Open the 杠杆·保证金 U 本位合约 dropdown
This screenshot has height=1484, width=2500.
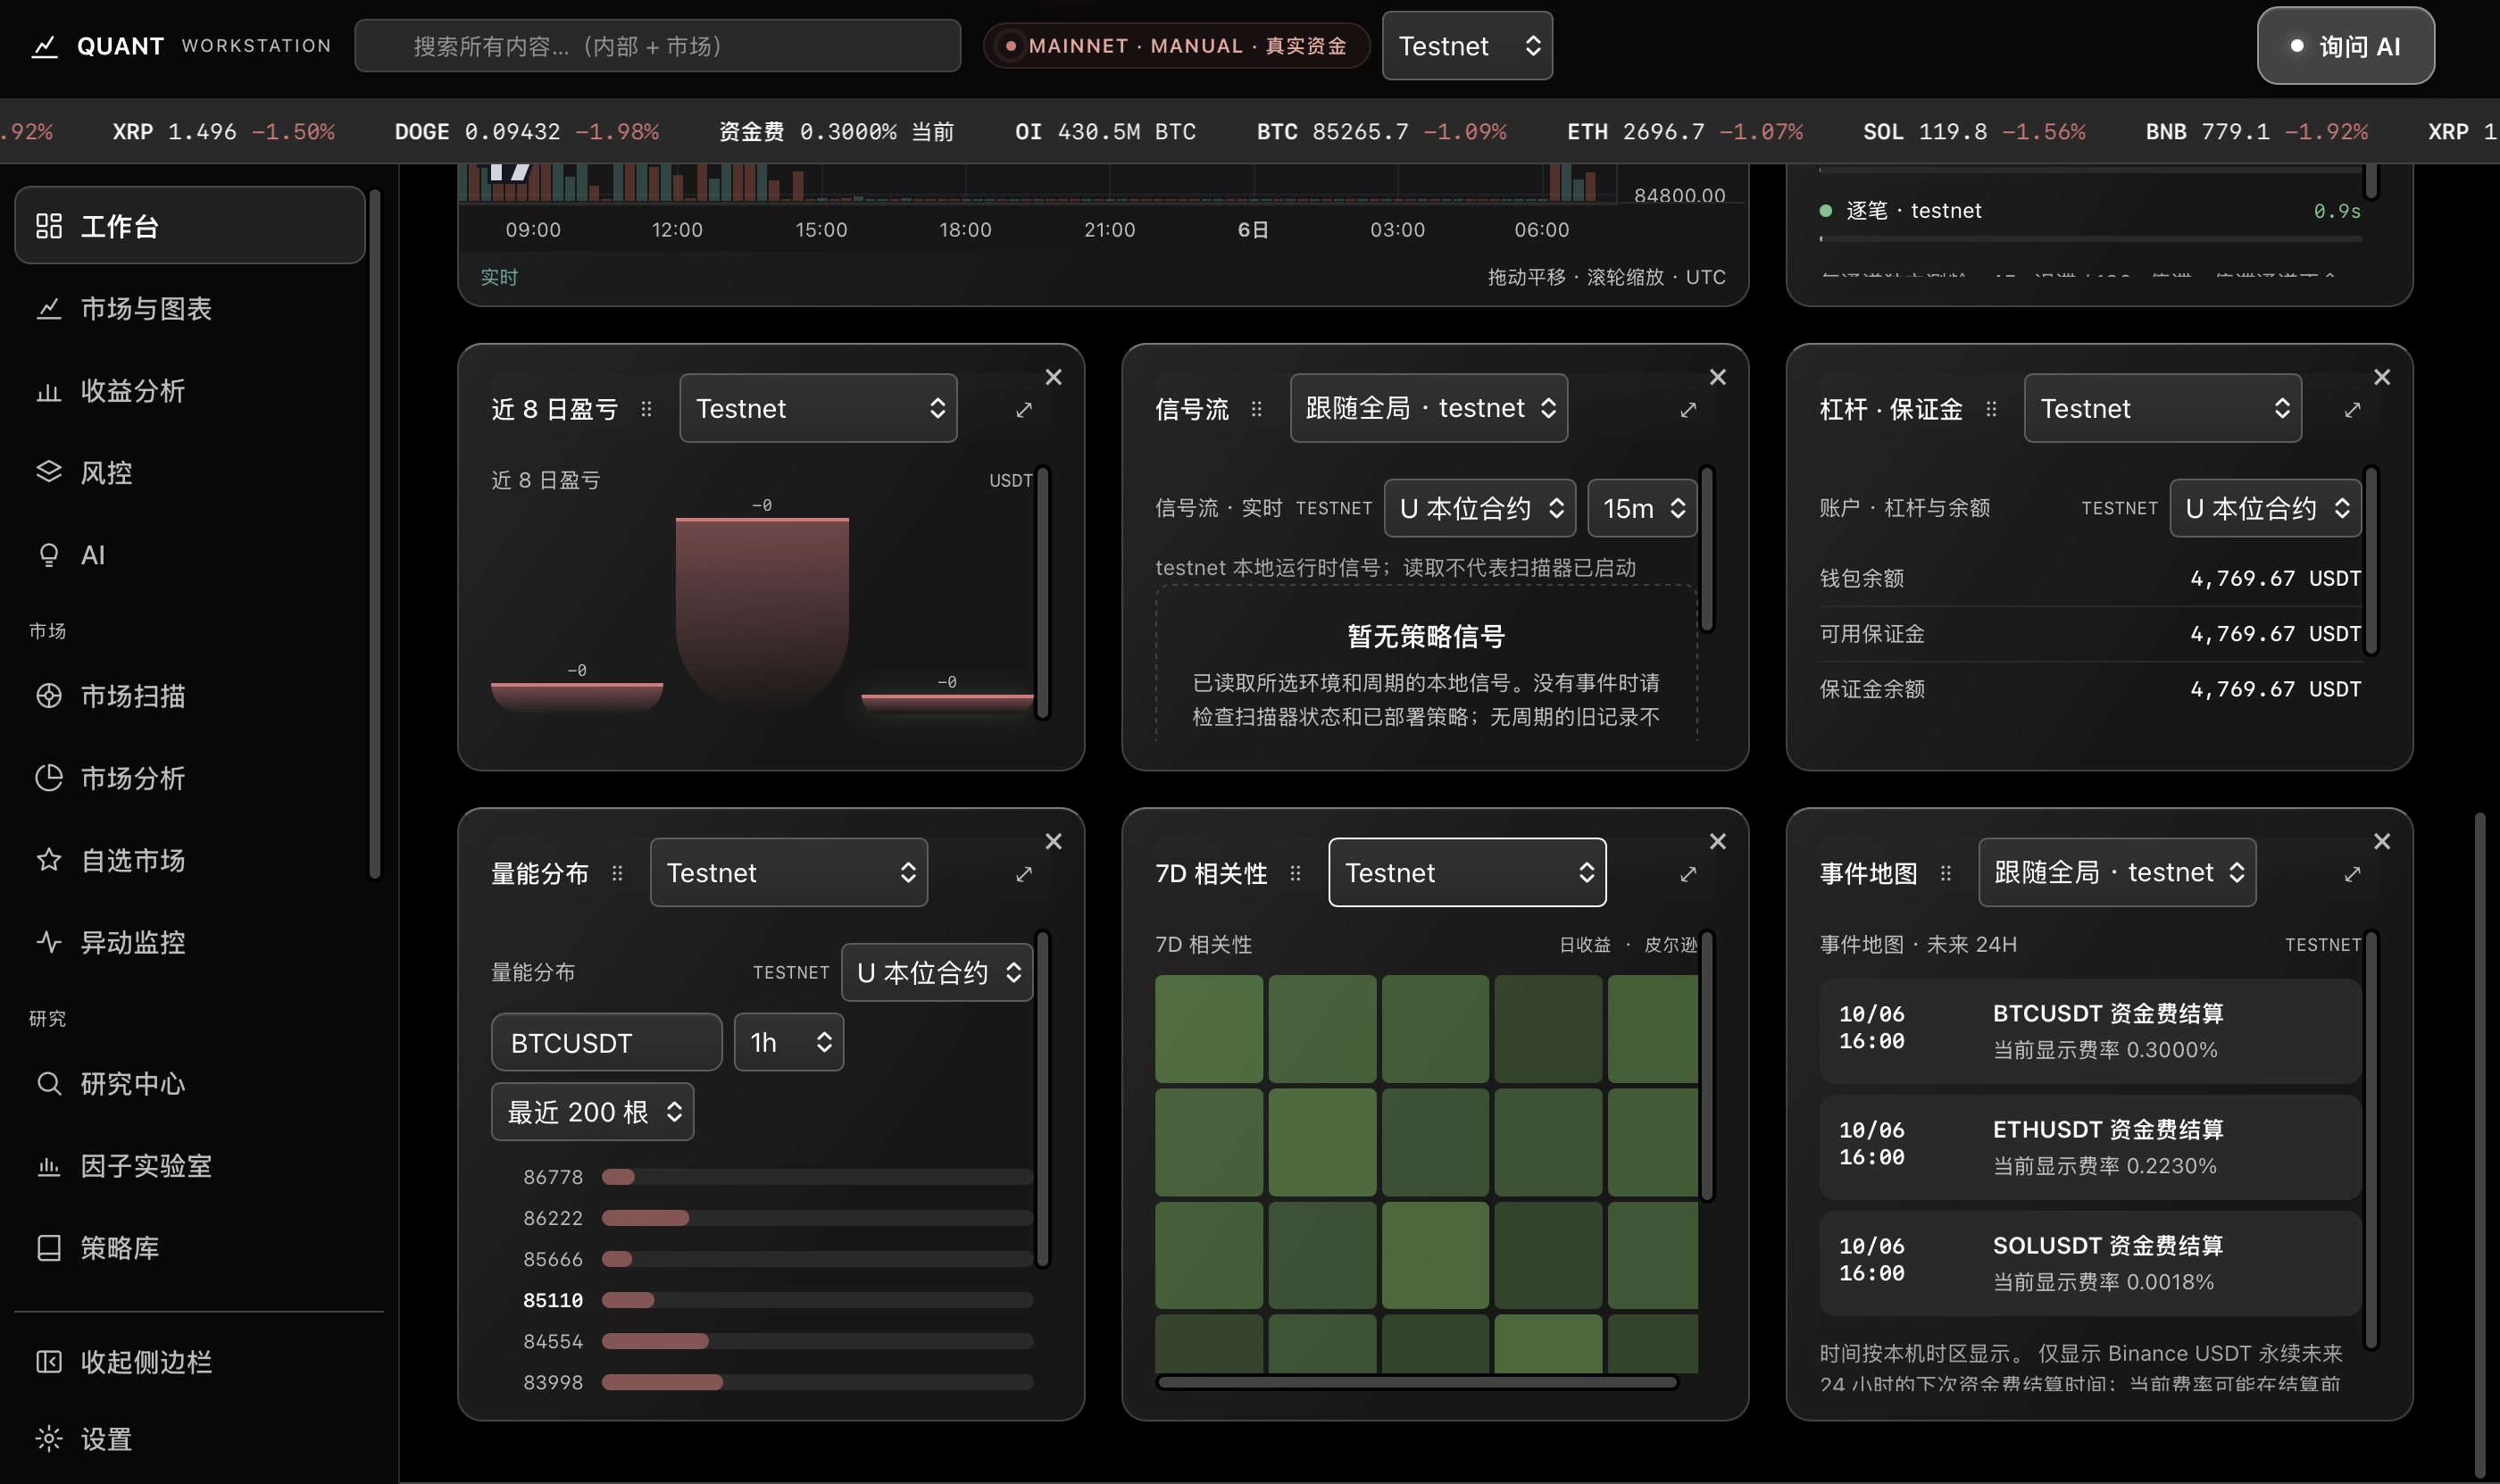point(2265,508)
